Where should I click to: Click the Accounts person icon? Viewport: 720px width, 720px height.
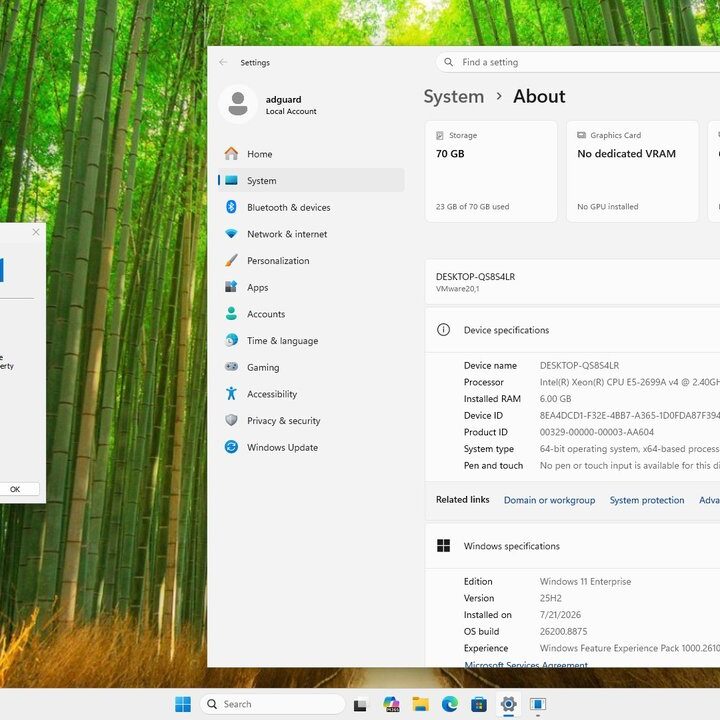coord(231,313)
